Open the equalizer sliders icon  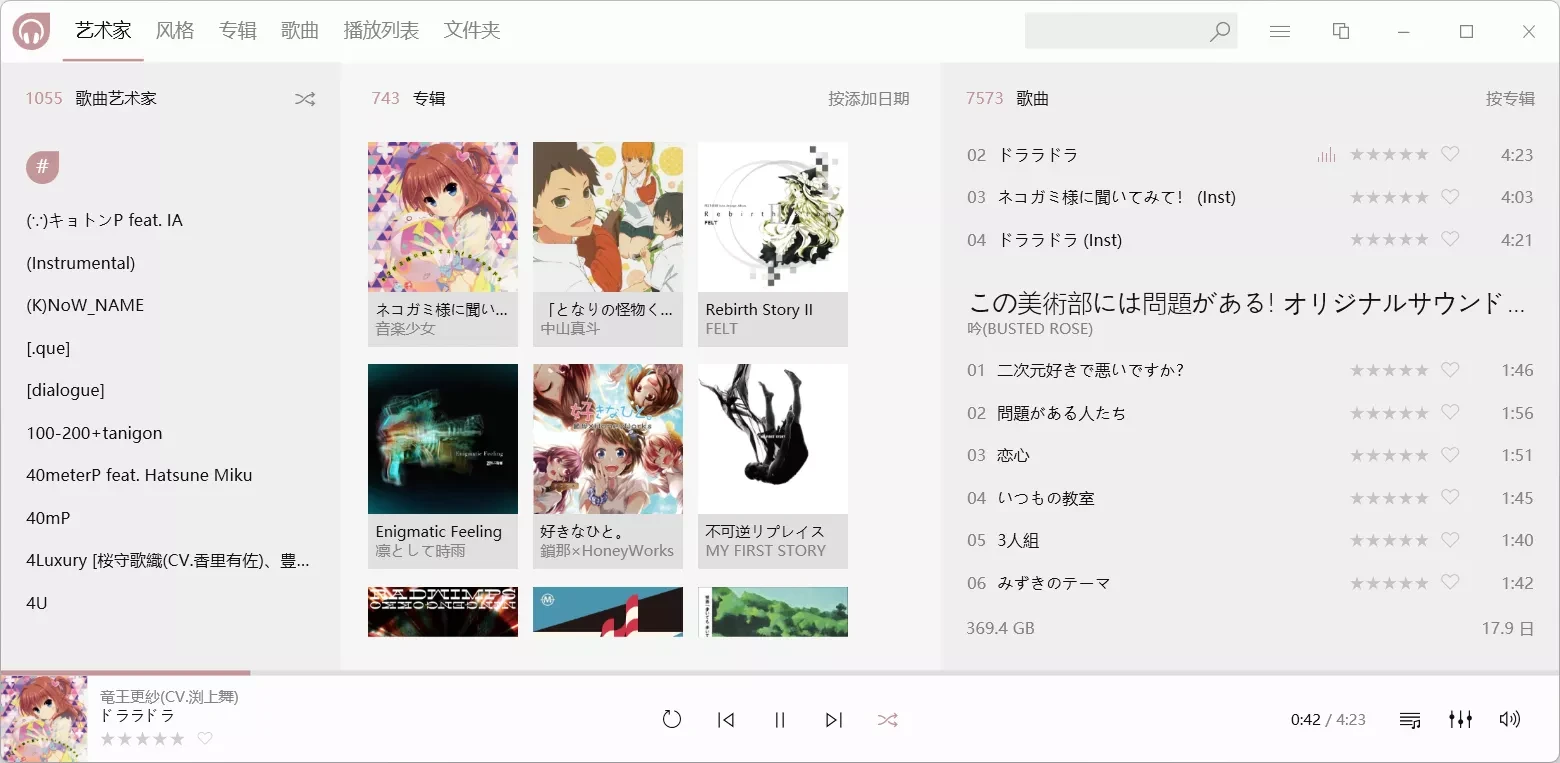tap(1460, 720)
